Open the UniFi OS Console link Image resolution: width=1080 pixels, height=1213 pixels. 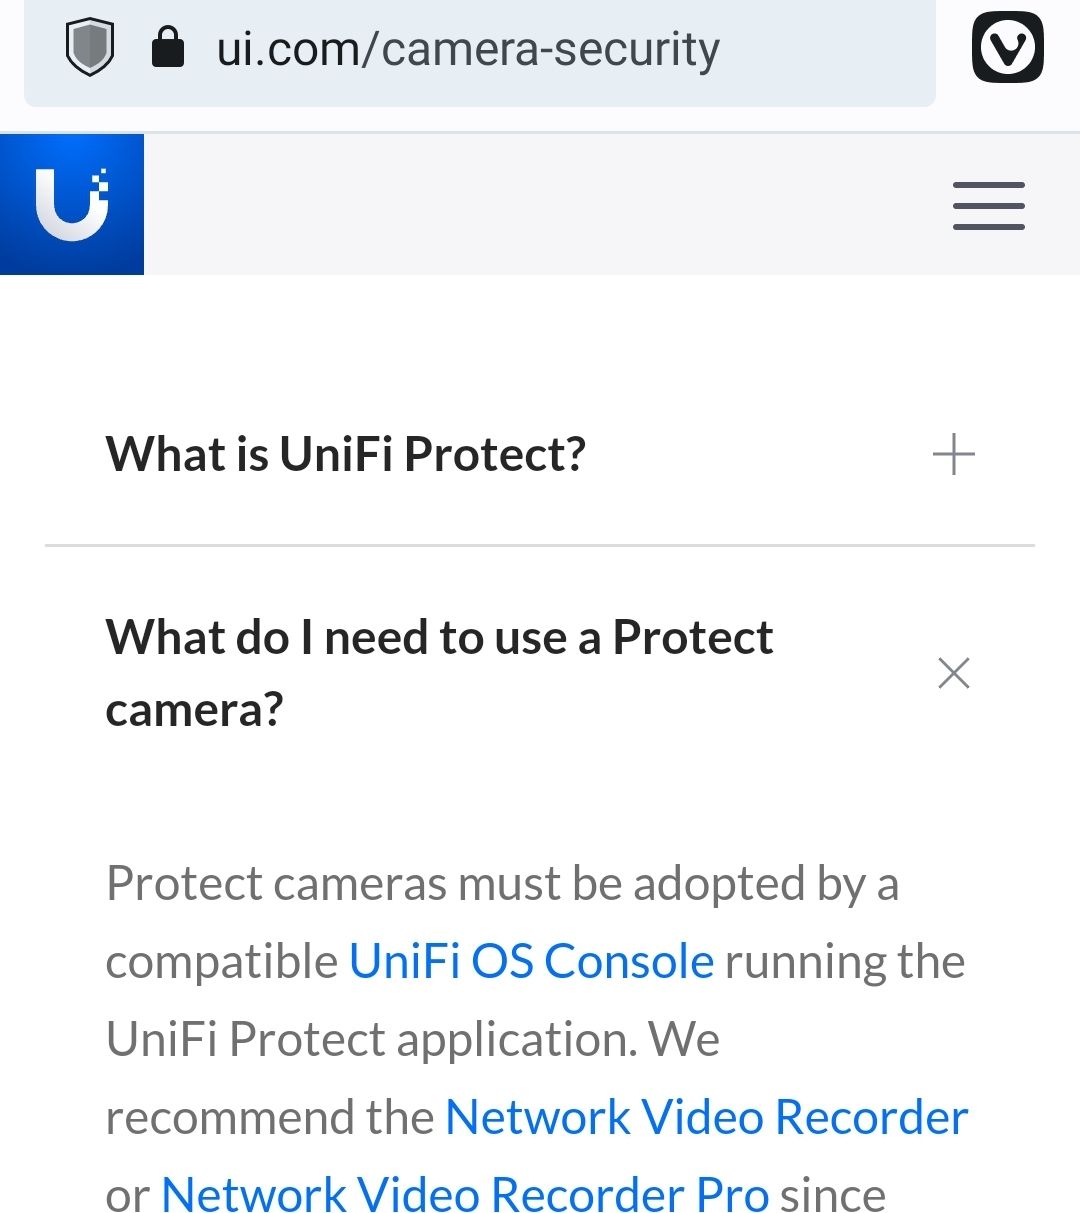click(x=531, y=962)
